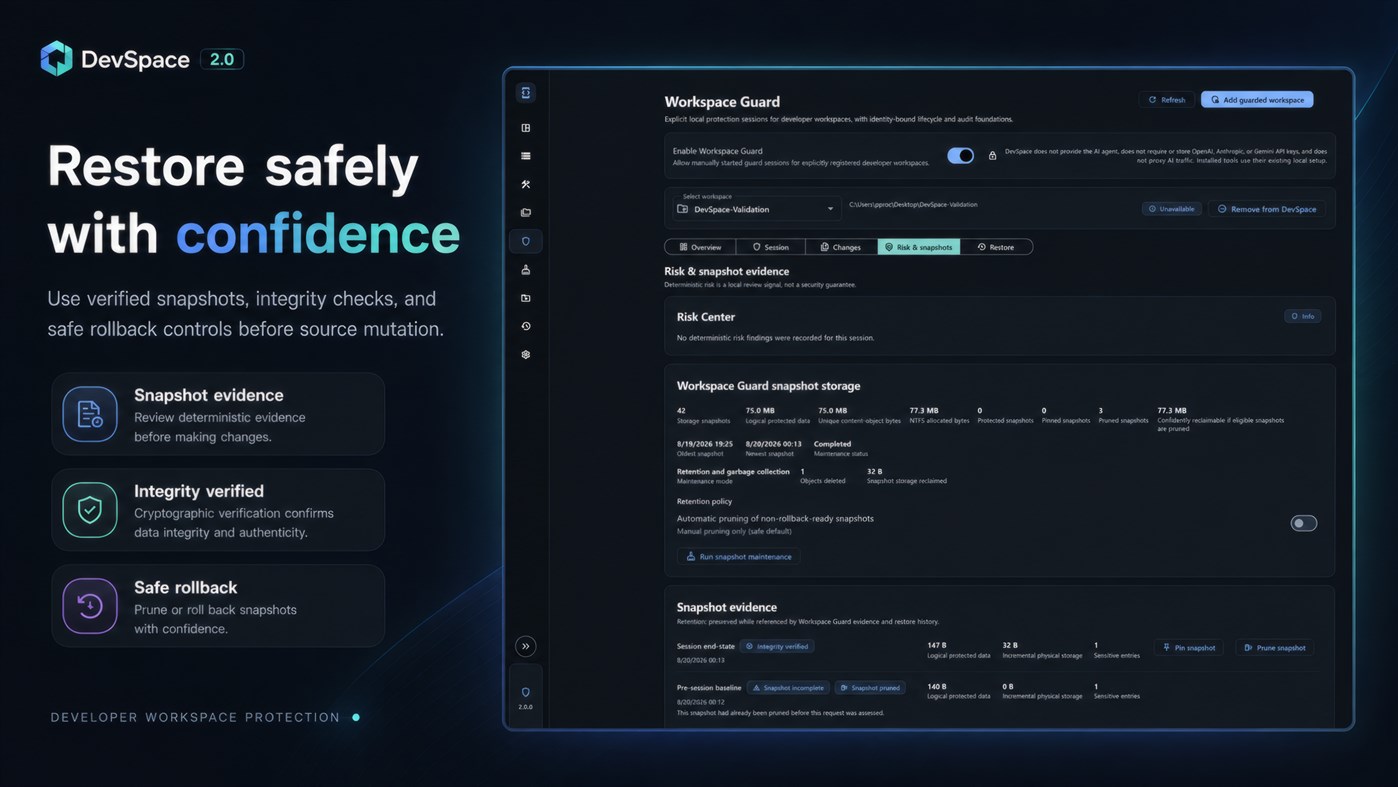Viewport: 1398px width, 787px height.
Task: Open the folder-with-arrow sidebar icon
Action: click(x=526, y=298)
